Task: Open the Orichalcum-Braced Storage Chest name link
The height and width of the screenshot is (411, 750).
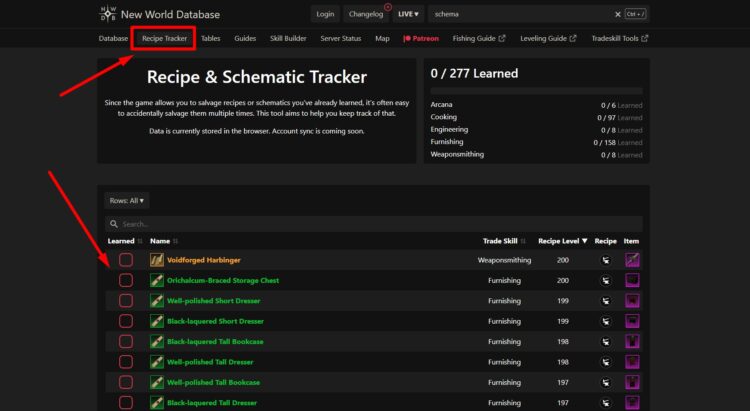Action: pos(223,280)
